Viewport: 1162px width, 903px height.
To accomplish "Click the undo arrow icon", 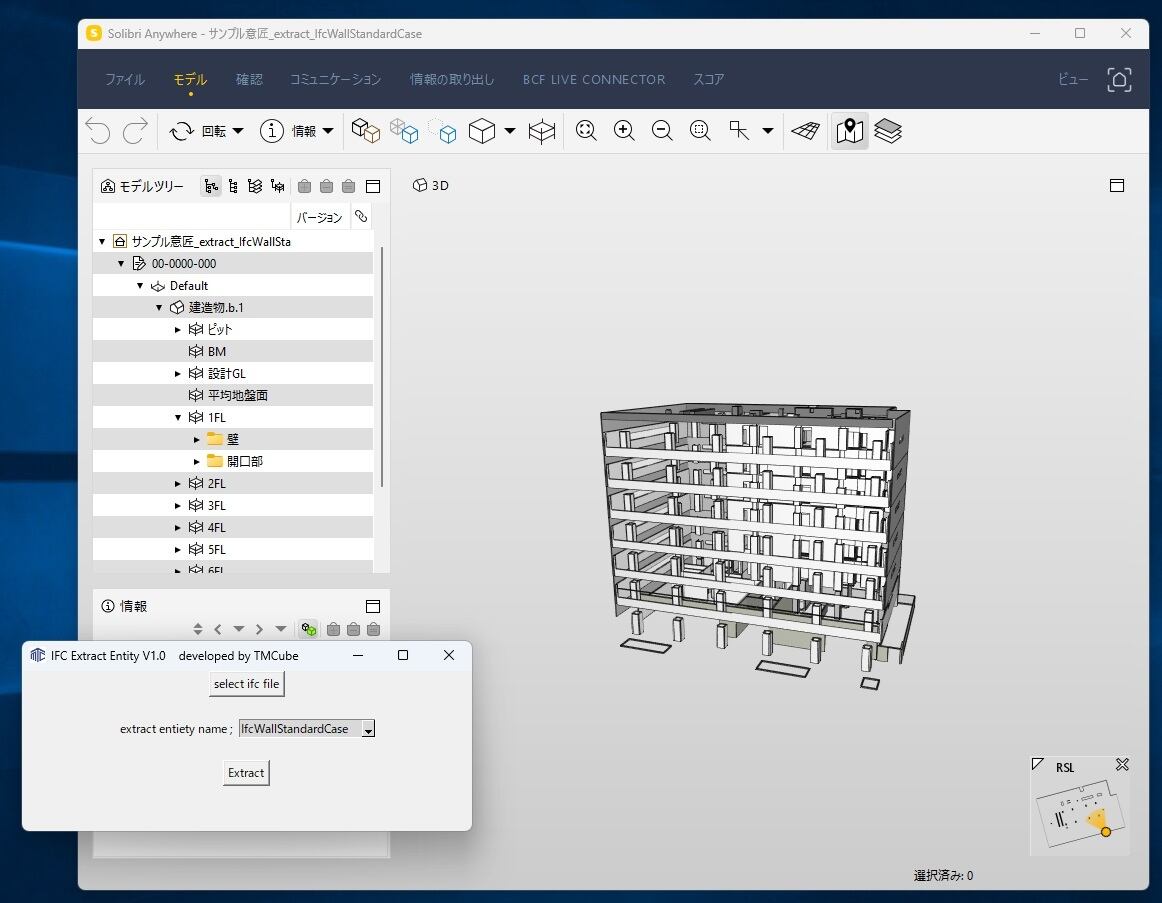I will coord(99,131).
